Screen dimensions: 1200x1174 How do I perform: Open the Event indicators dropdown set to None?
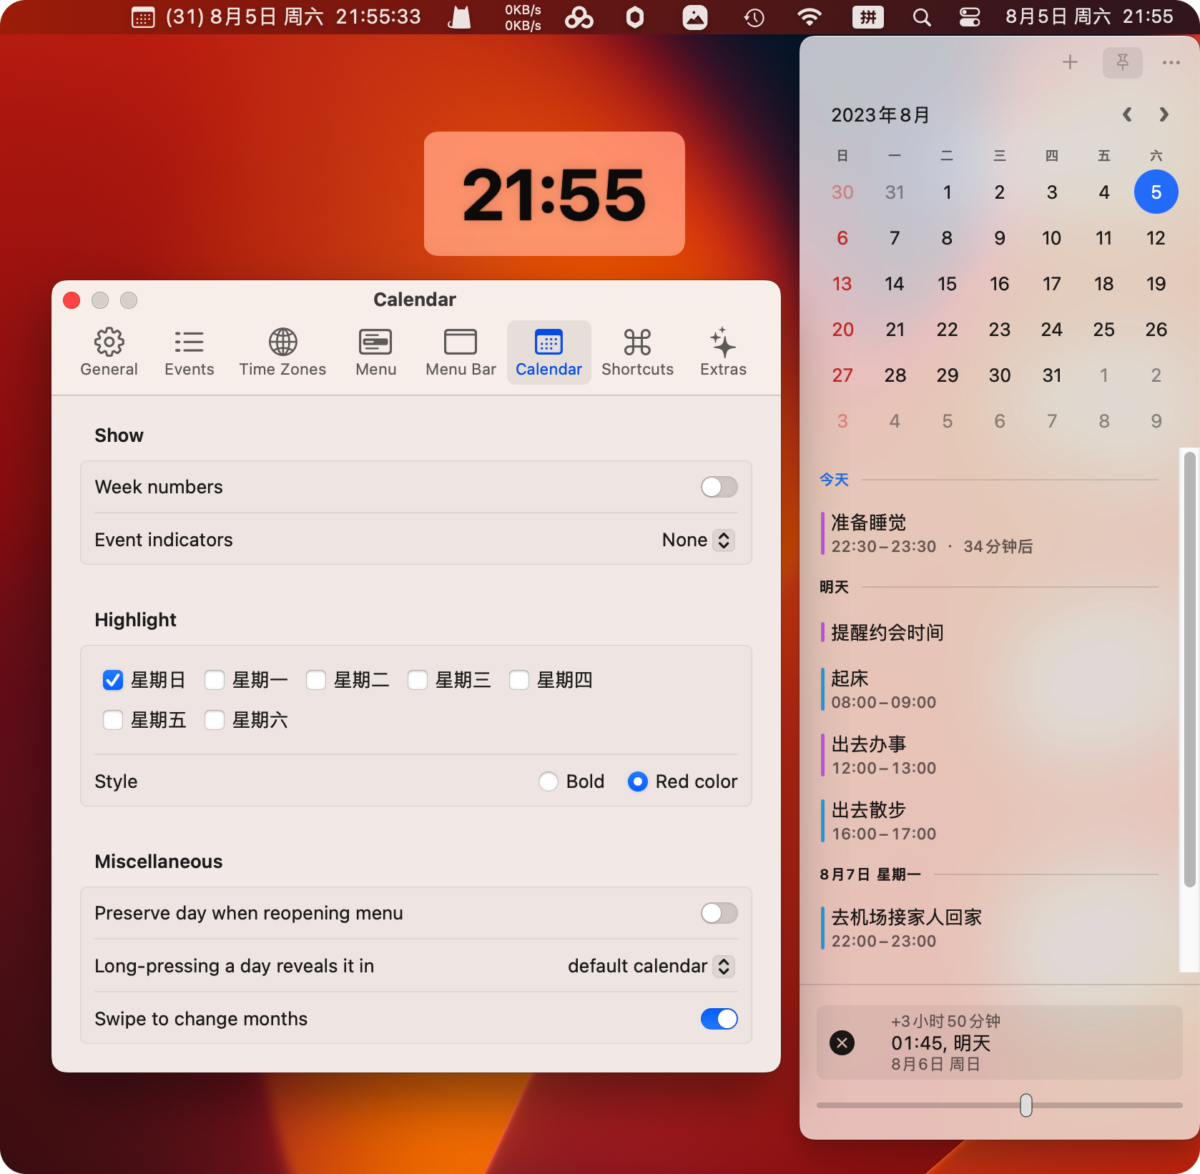coord(698,540)
